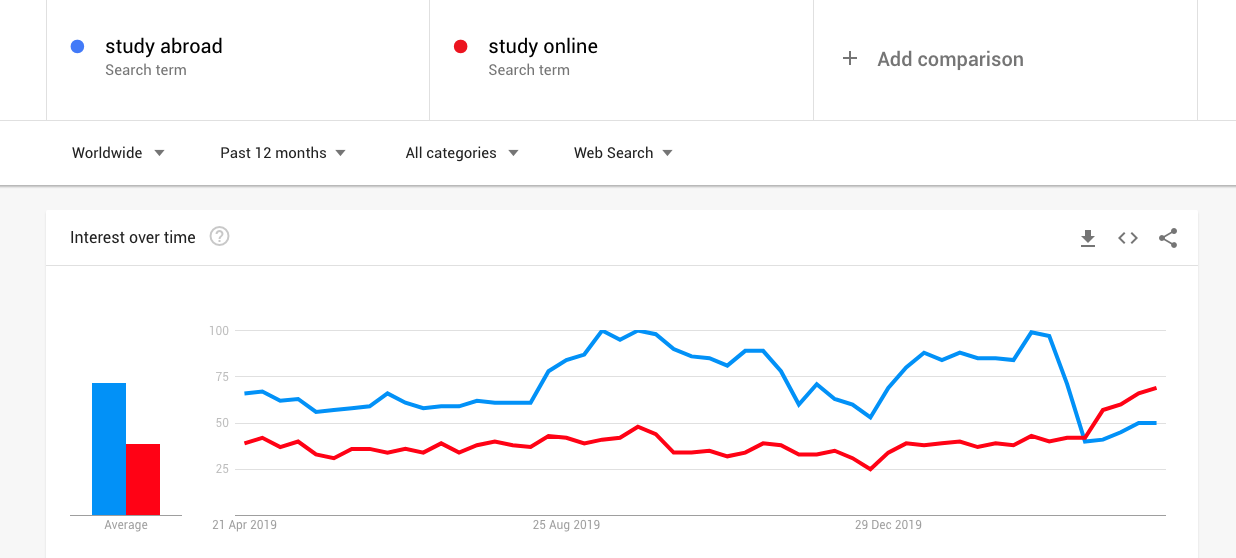Image resolution: width=1236 pixels, height=558 pixels.
Task: Download the Interest over time CSV
Action: point(1088,238)
